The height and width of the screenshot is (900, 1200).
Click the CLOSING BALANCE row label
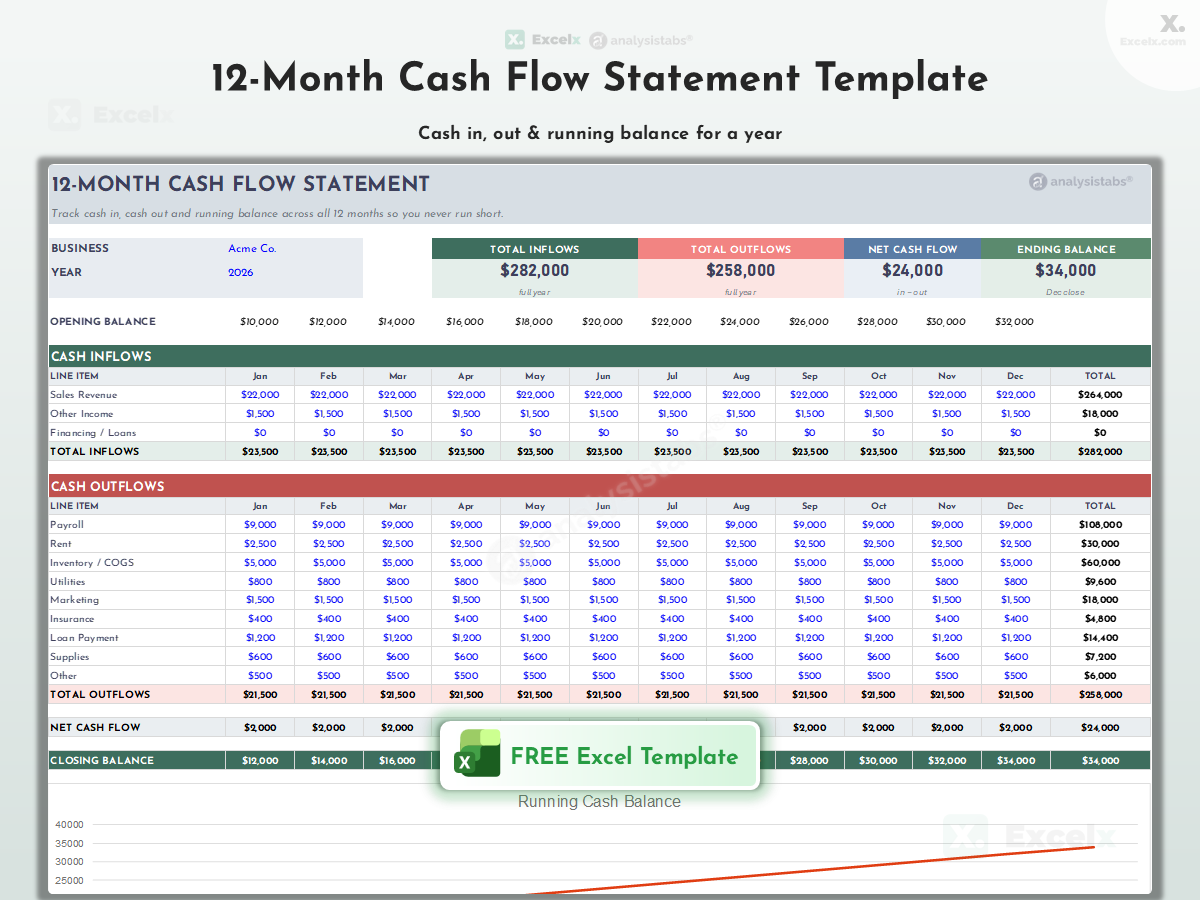[102, 760]
